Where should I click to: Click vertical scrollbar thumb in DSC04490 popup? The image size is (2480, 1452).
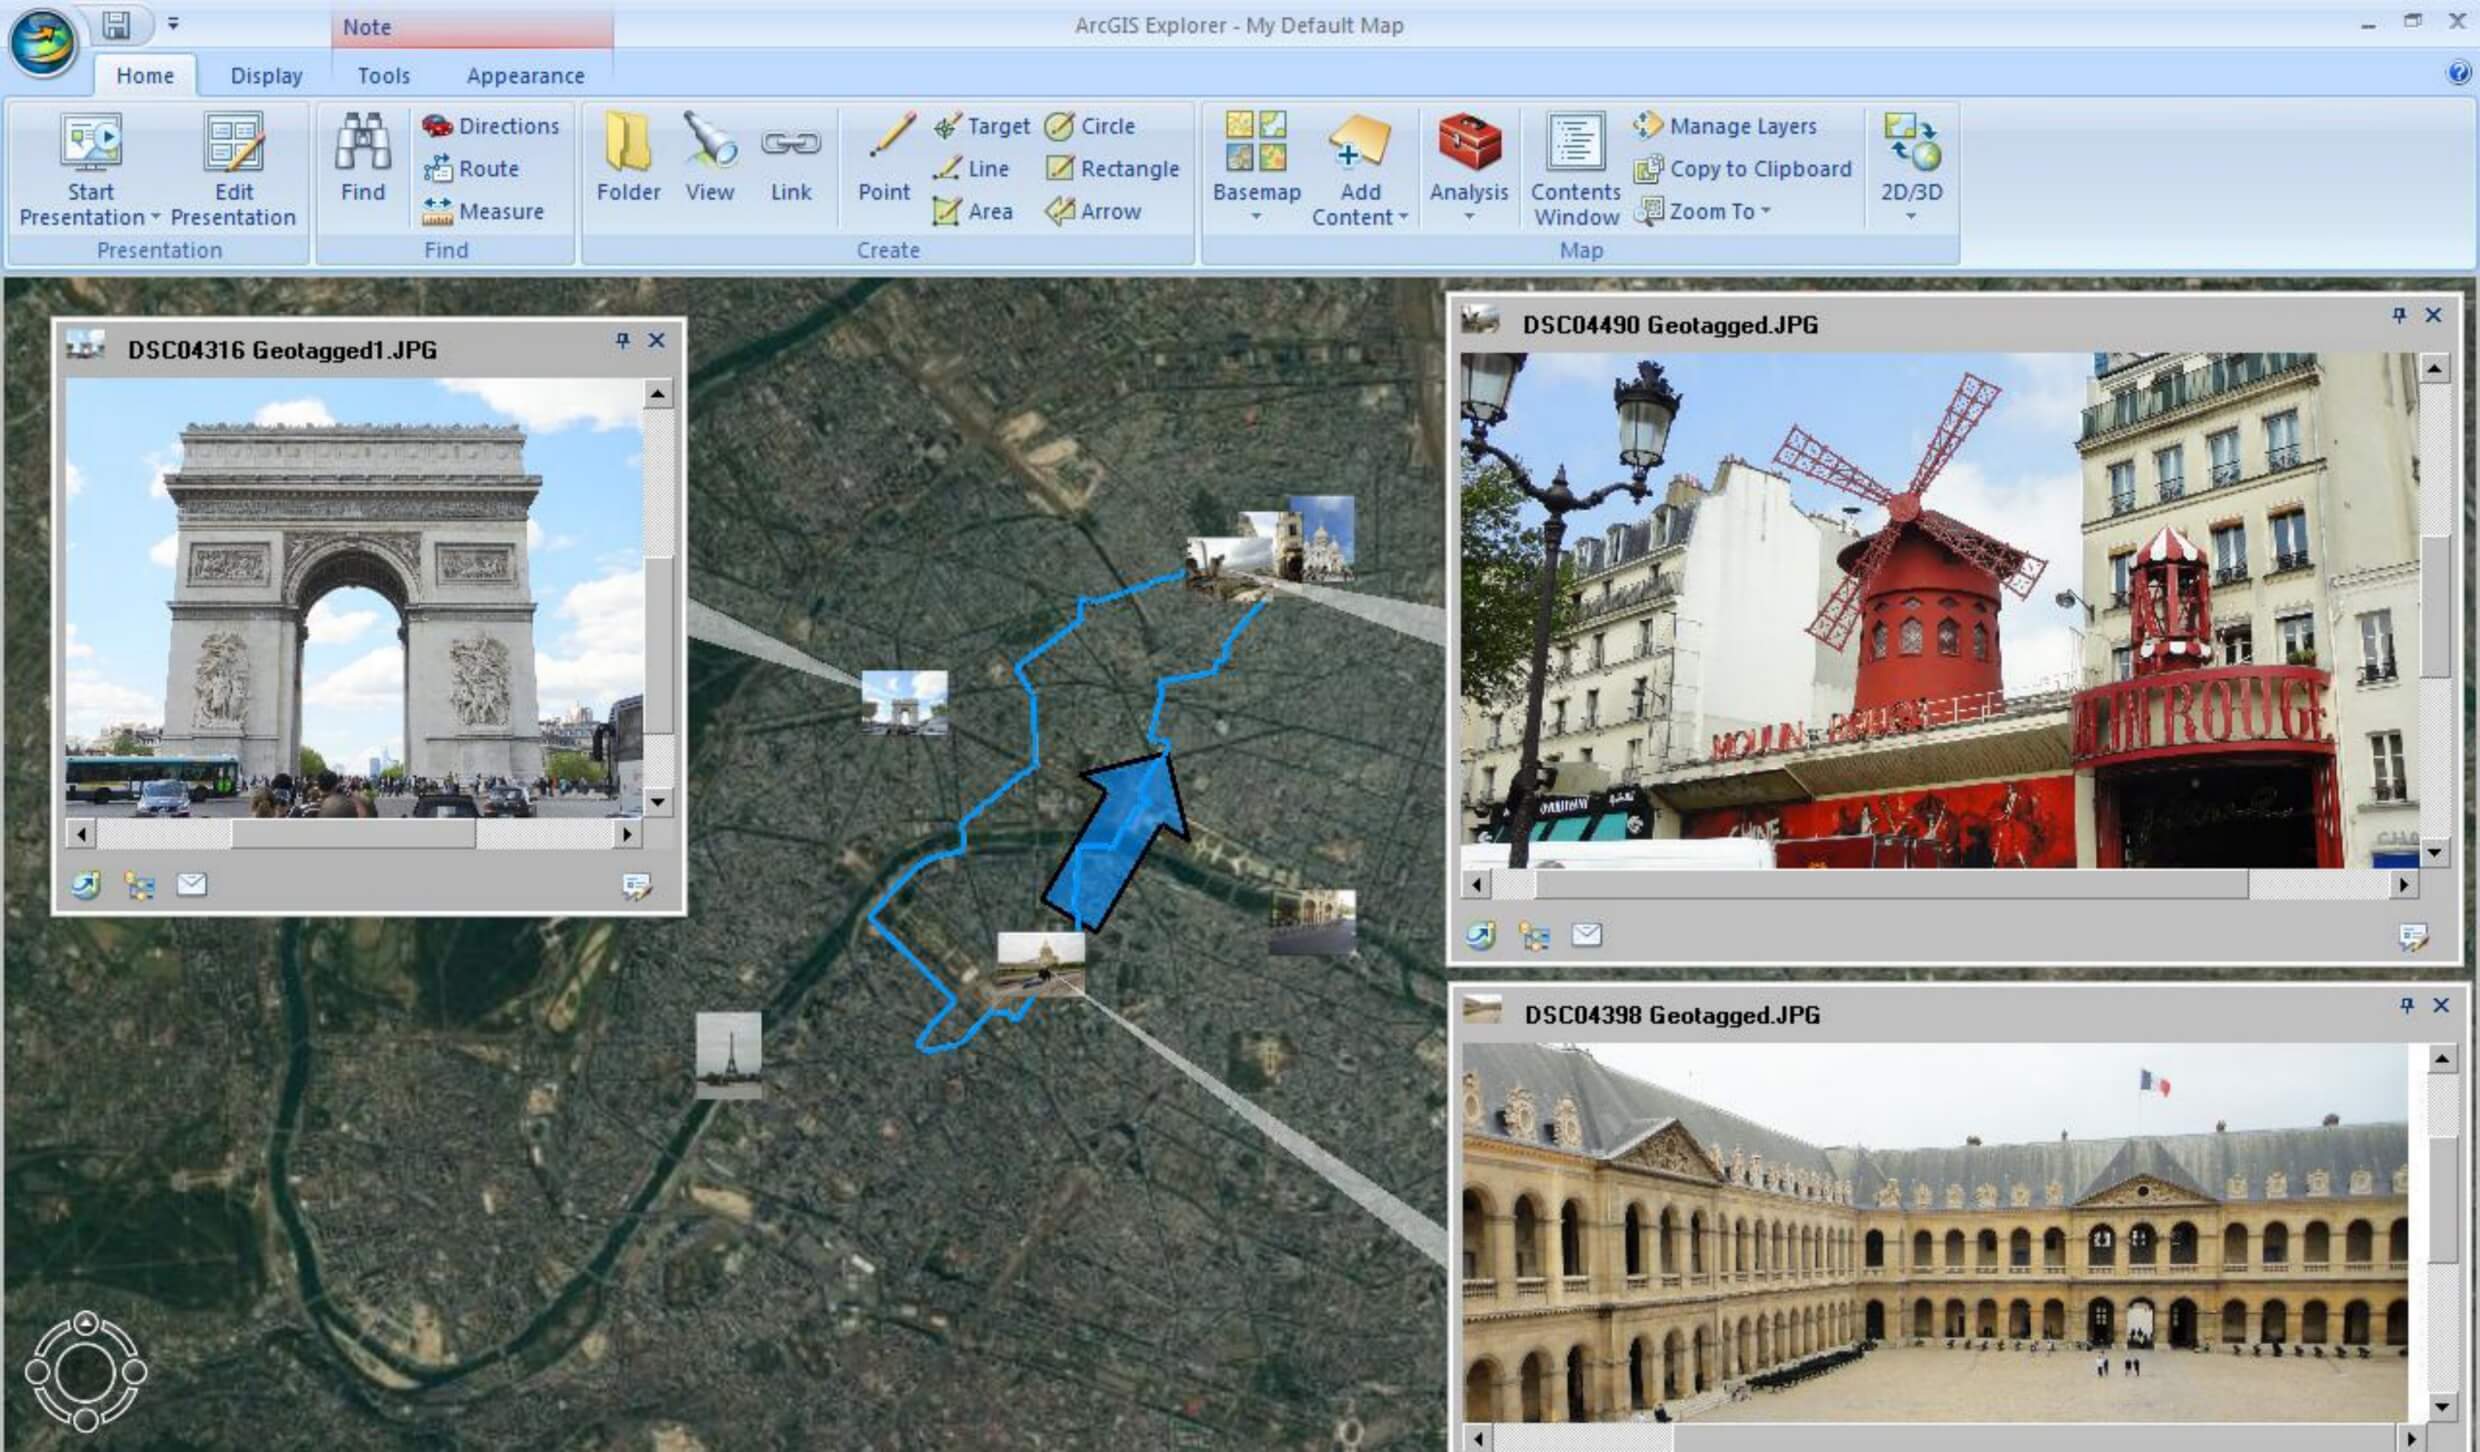click(2434, 607)
